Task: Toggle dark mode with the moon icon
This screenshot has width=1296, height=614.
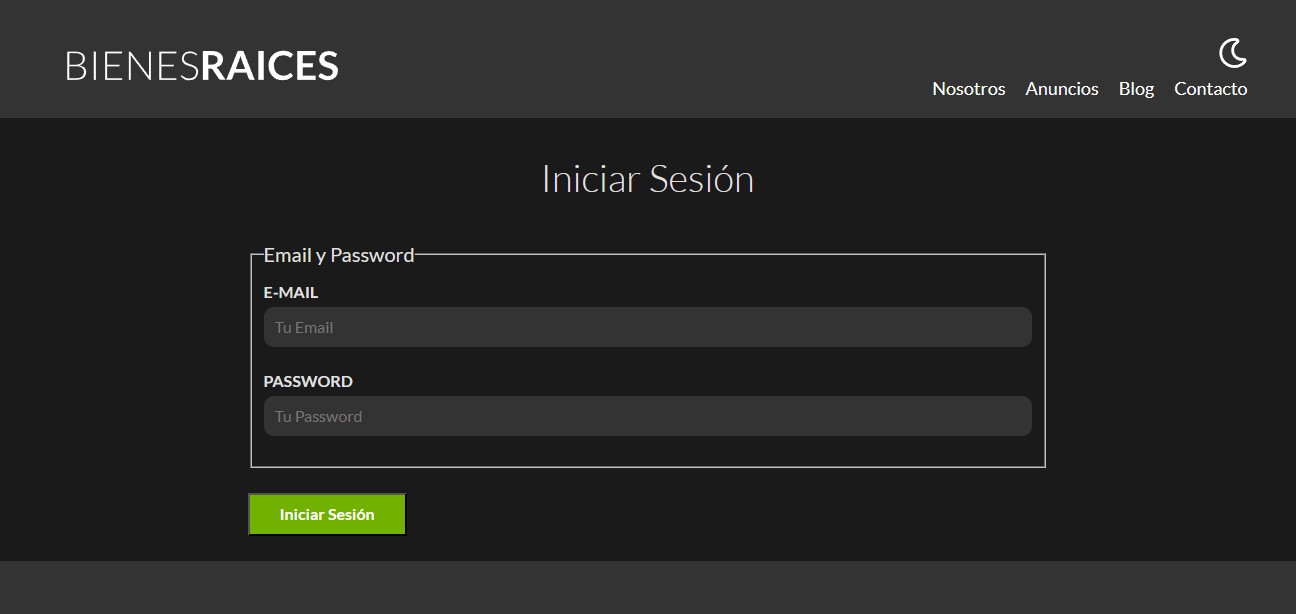Action: [1232, 53]
